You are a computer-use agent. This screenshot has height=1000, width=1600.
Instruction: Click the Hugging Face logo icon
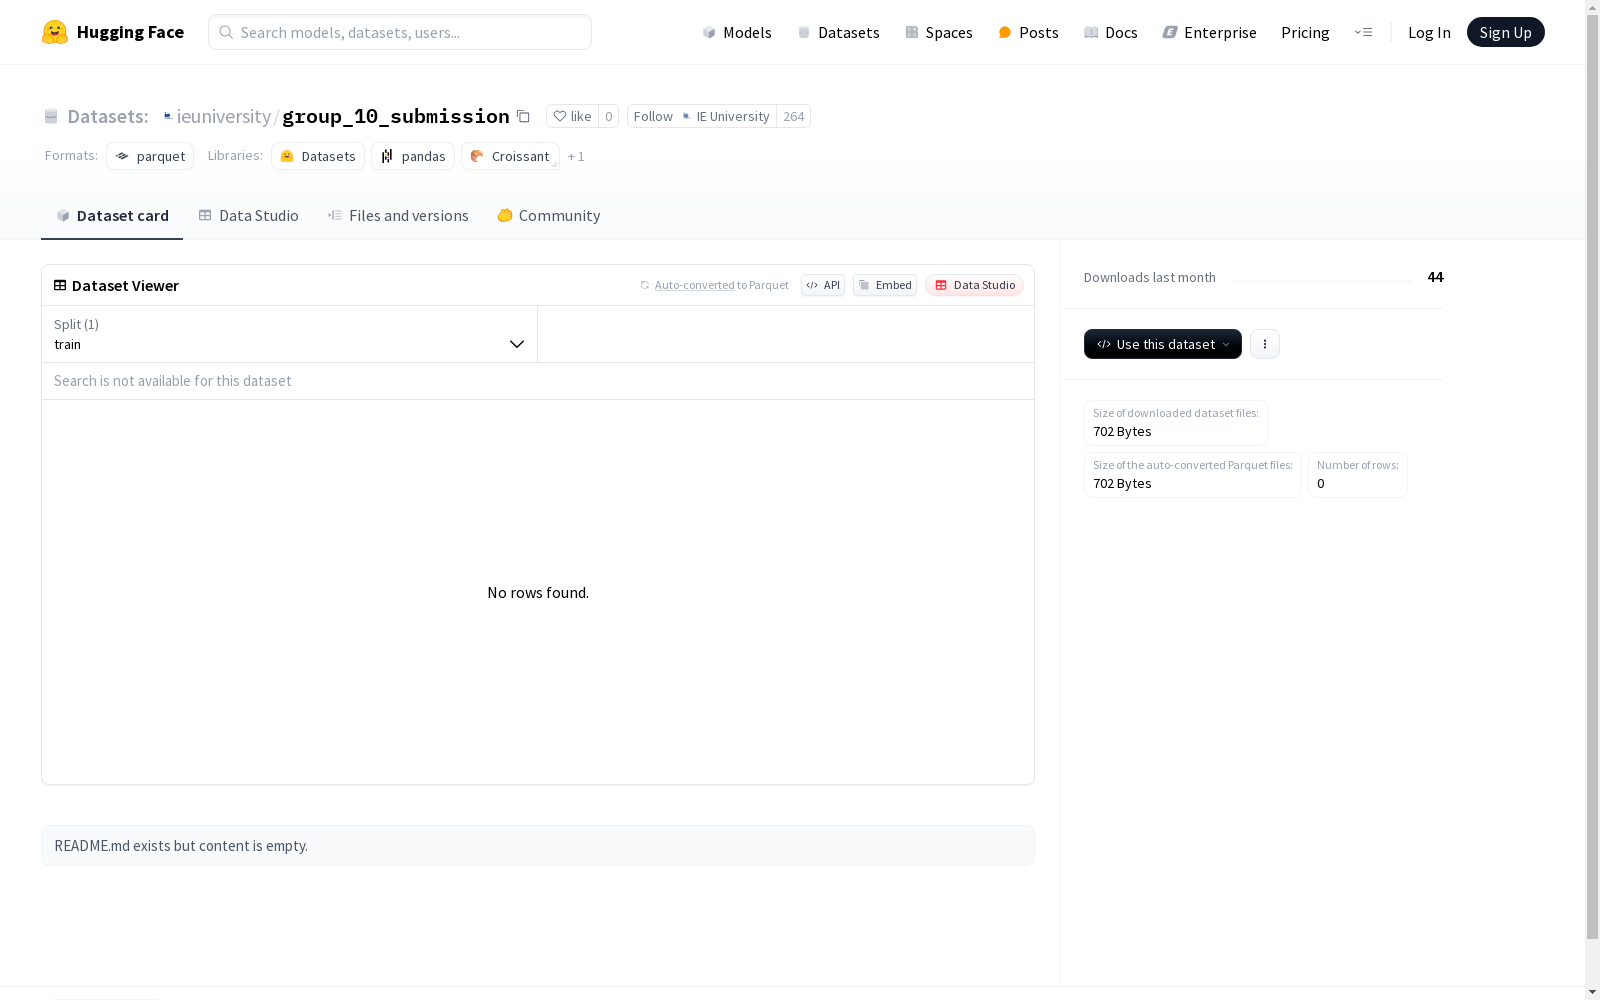coord(55,32)
